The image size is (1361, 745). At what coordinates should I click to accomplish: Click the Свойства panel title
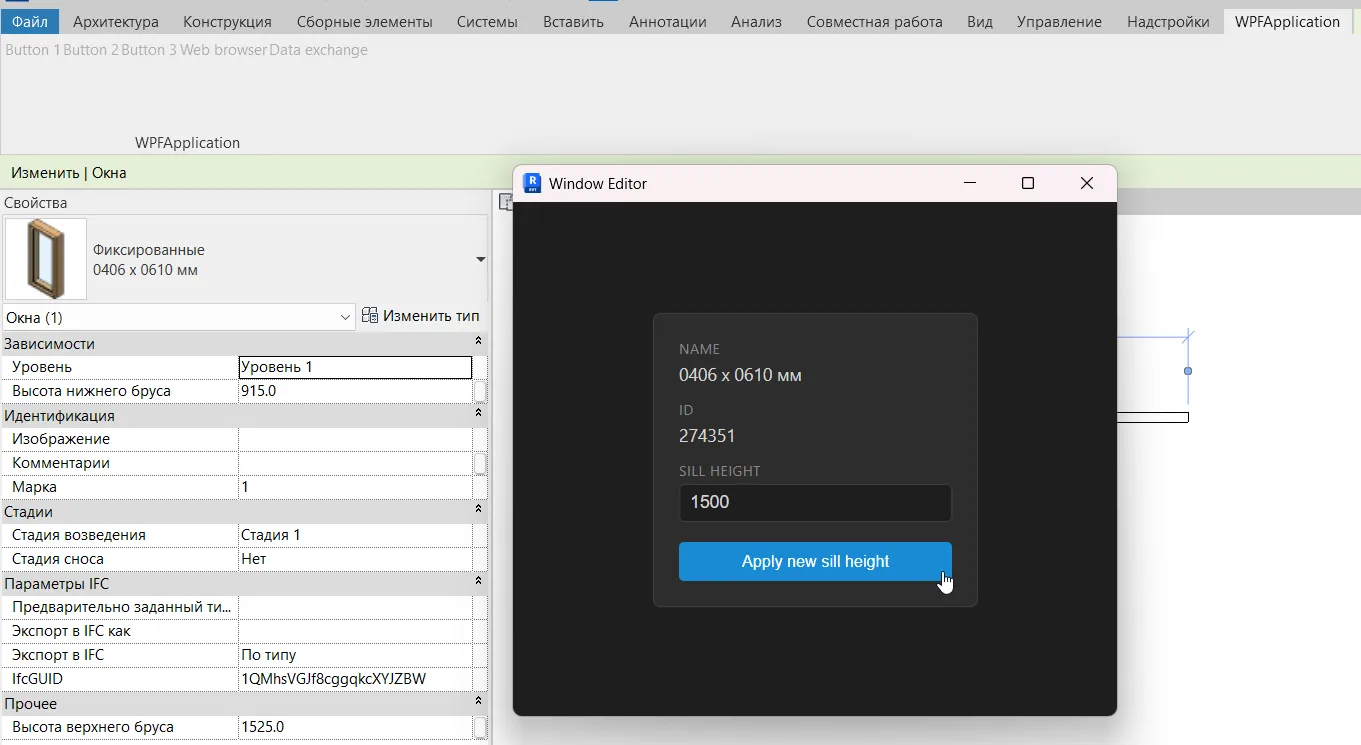pos(36,203)
